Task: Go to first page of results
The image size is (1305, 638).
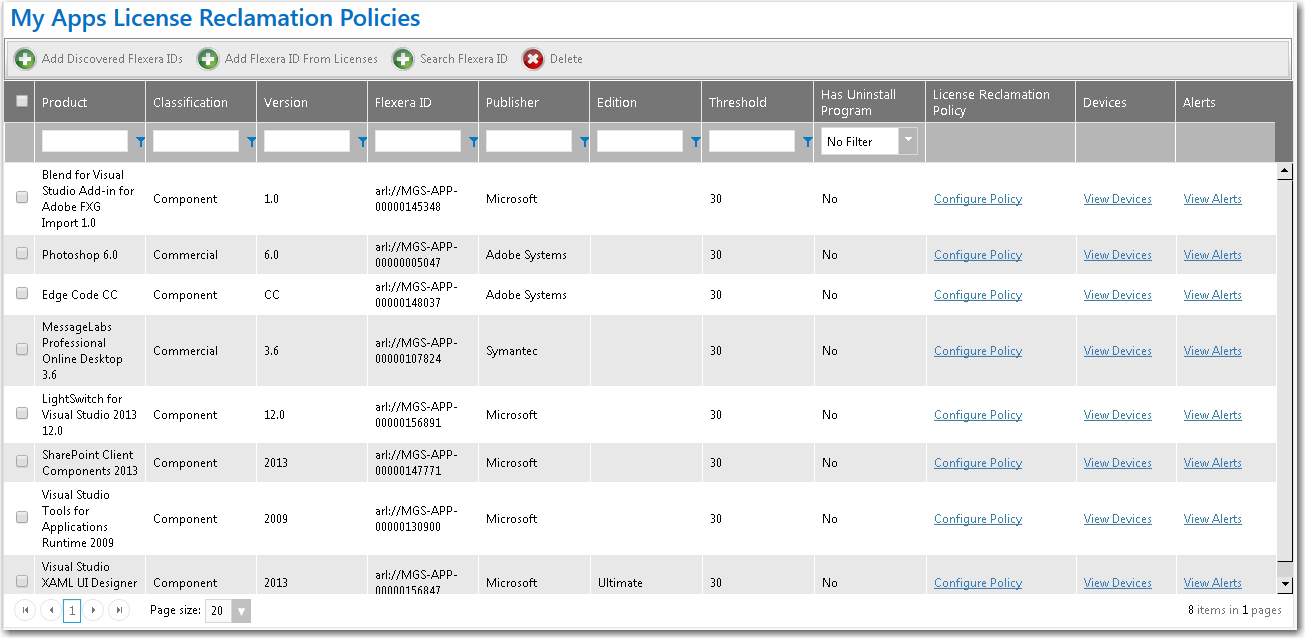Action: 25,610
